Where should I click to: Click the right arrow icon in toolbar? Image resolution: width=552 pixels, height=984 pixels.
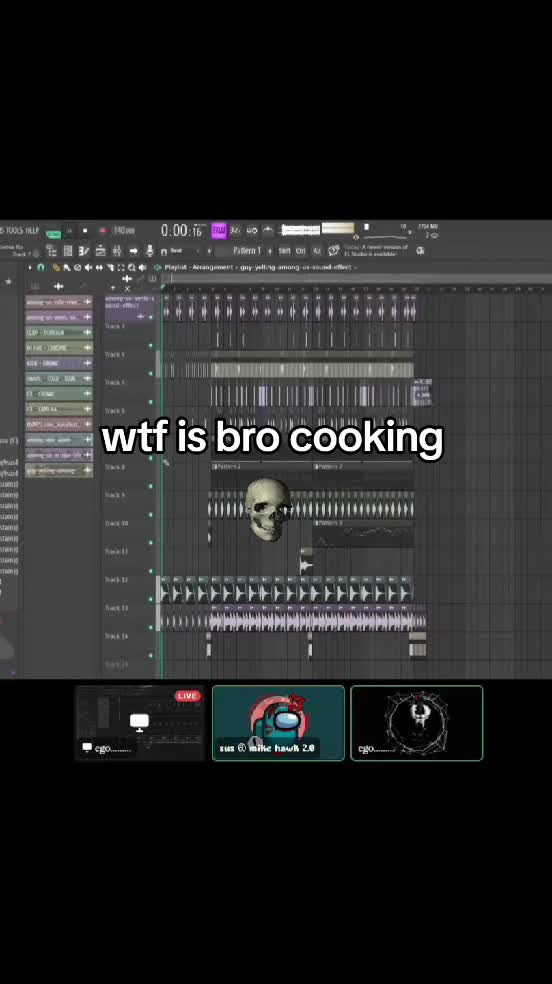click(x=133, y=250)
